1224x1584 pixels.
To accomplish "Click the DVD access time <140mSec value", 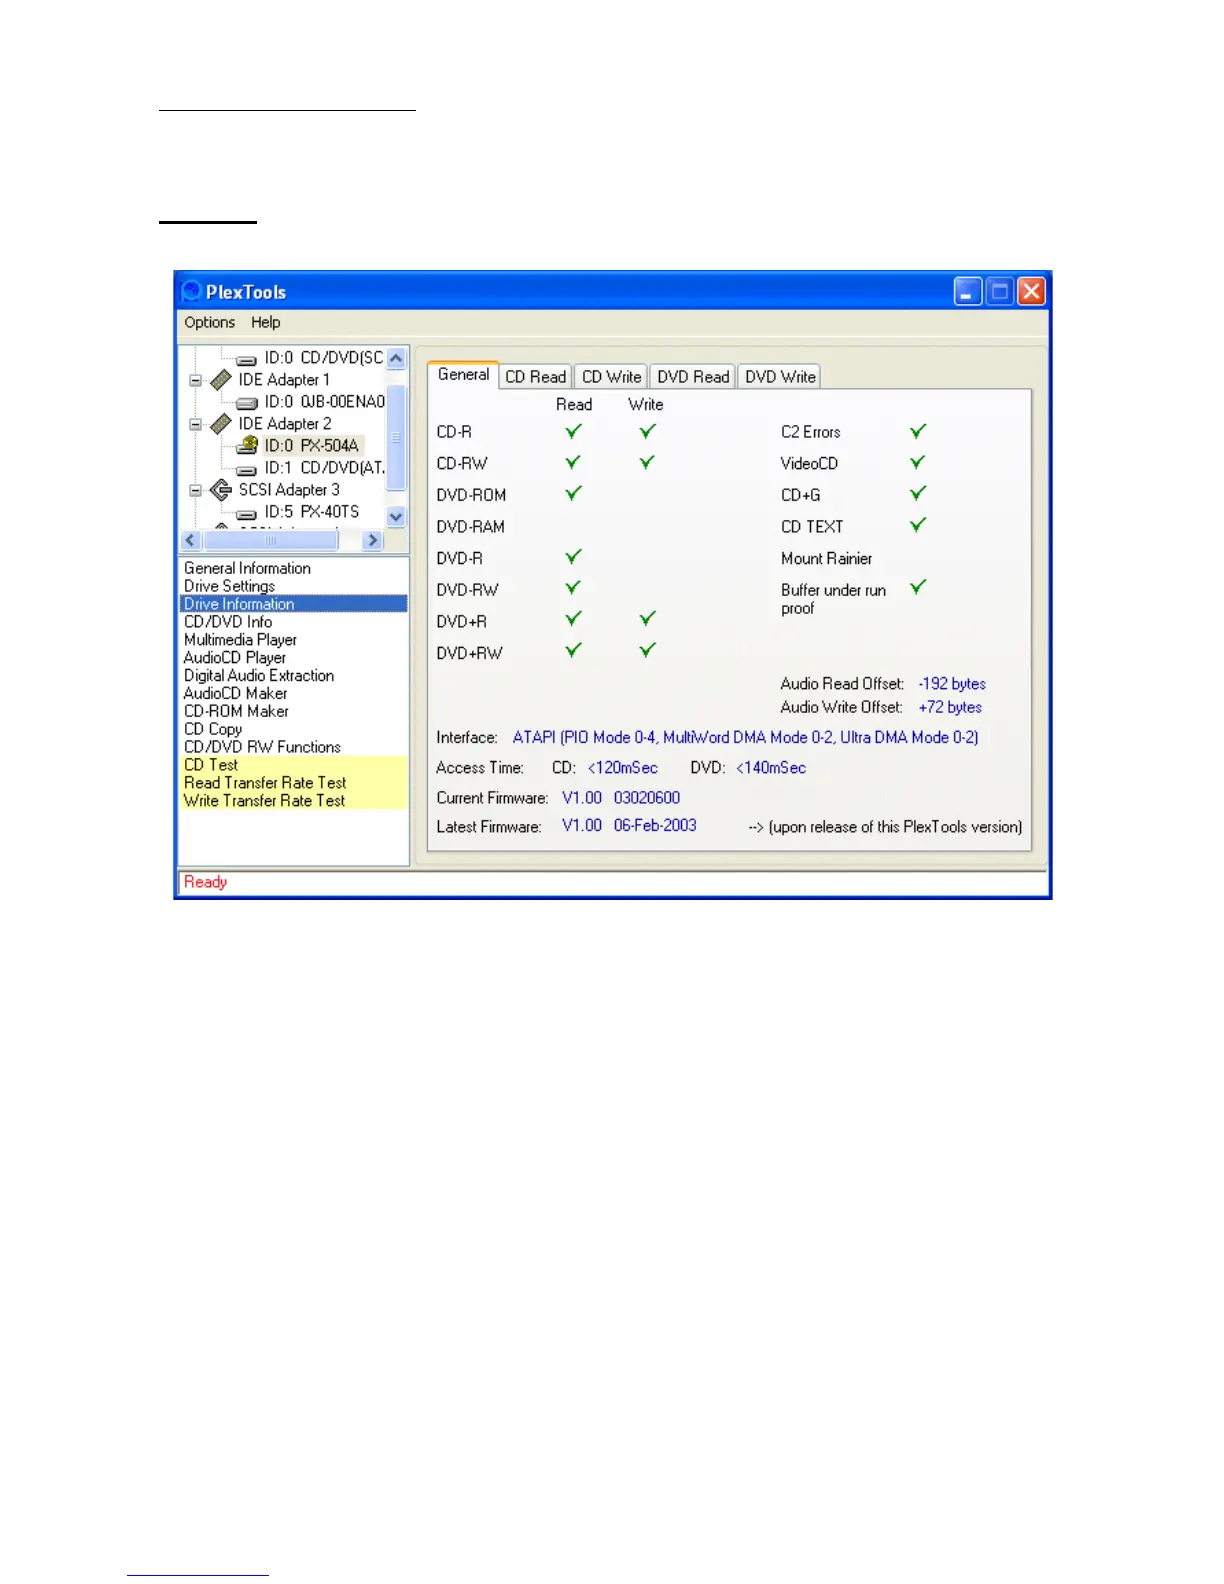I will tap(771, 768).
